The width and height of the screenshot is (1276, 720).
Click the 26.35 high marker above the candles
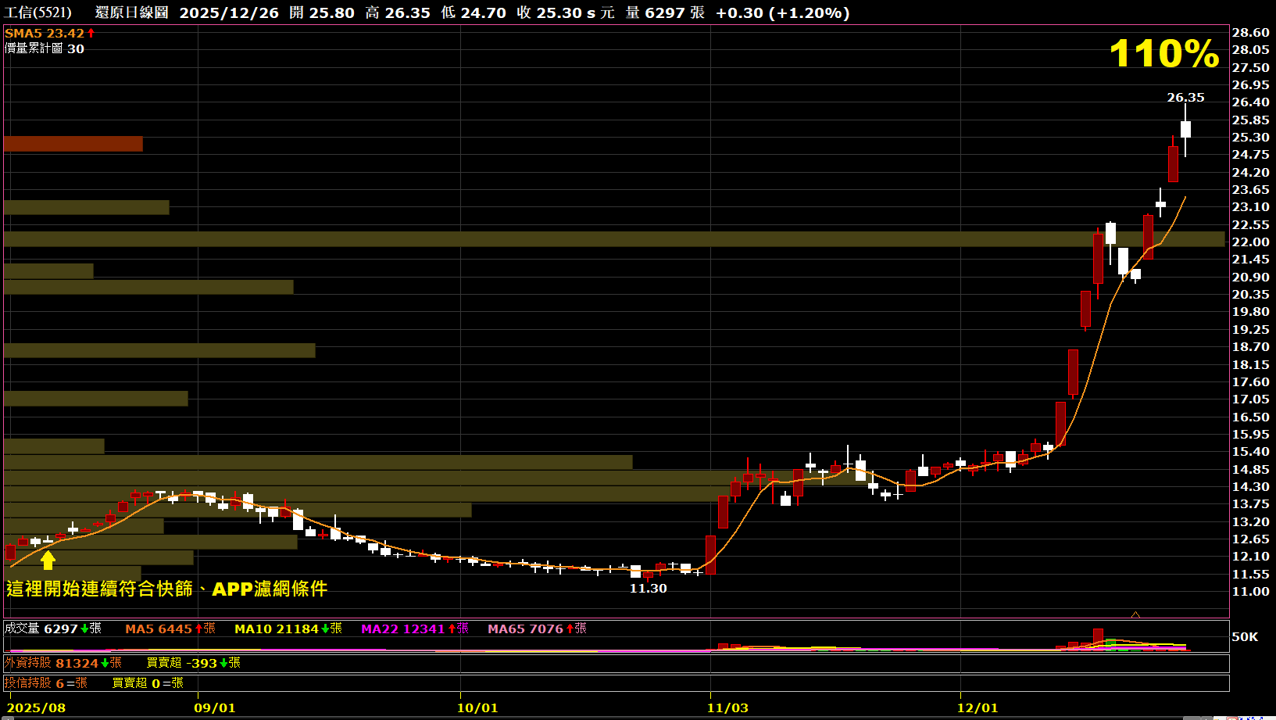(1185, 98)
